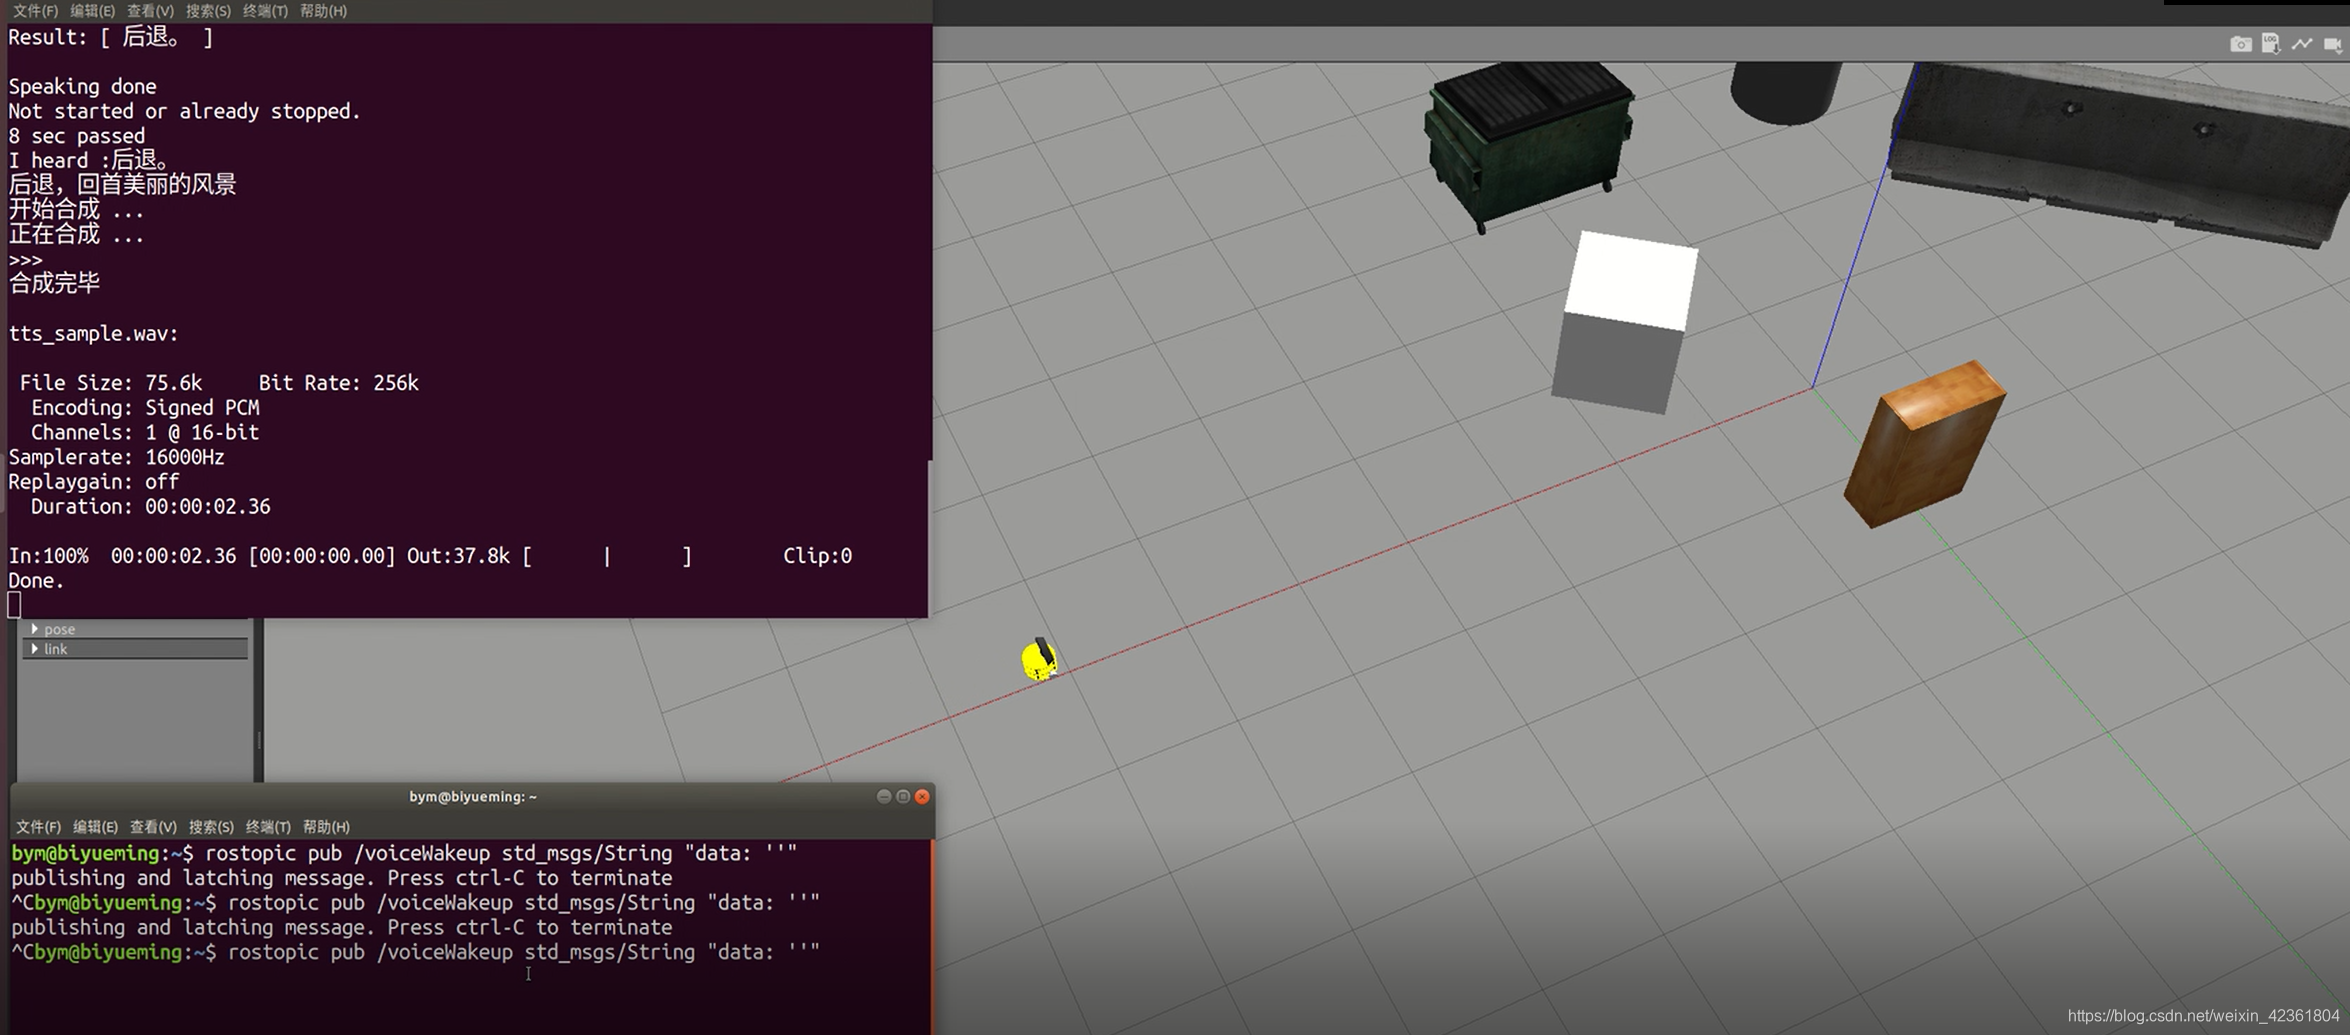Open the Gazebo plot line-graph icon
Image resolution: width=2350 pixels, height=1035 pixels.
click(2302, 44)
